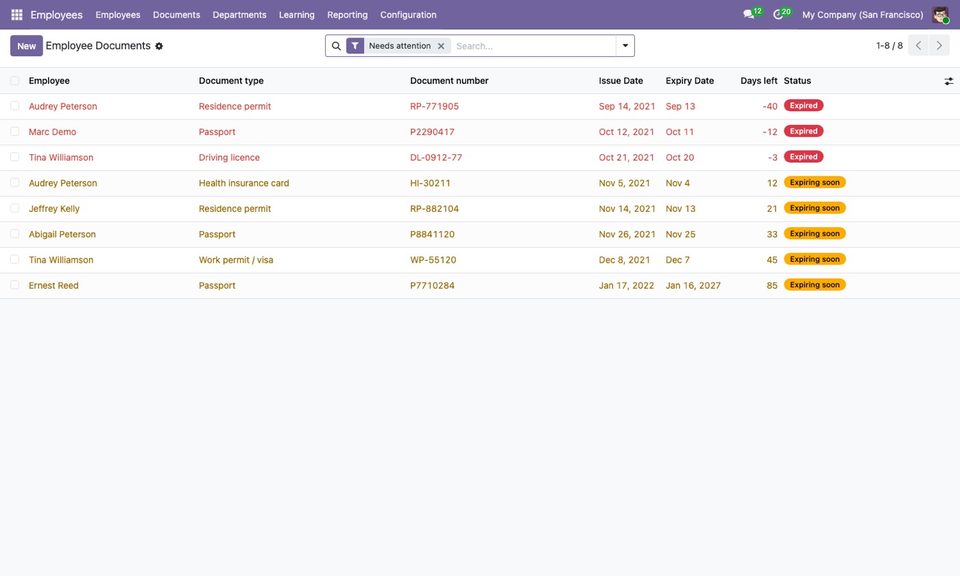Open the Departments menu
The width and height of the screenshot is (960, 576).
coord(239,15)
